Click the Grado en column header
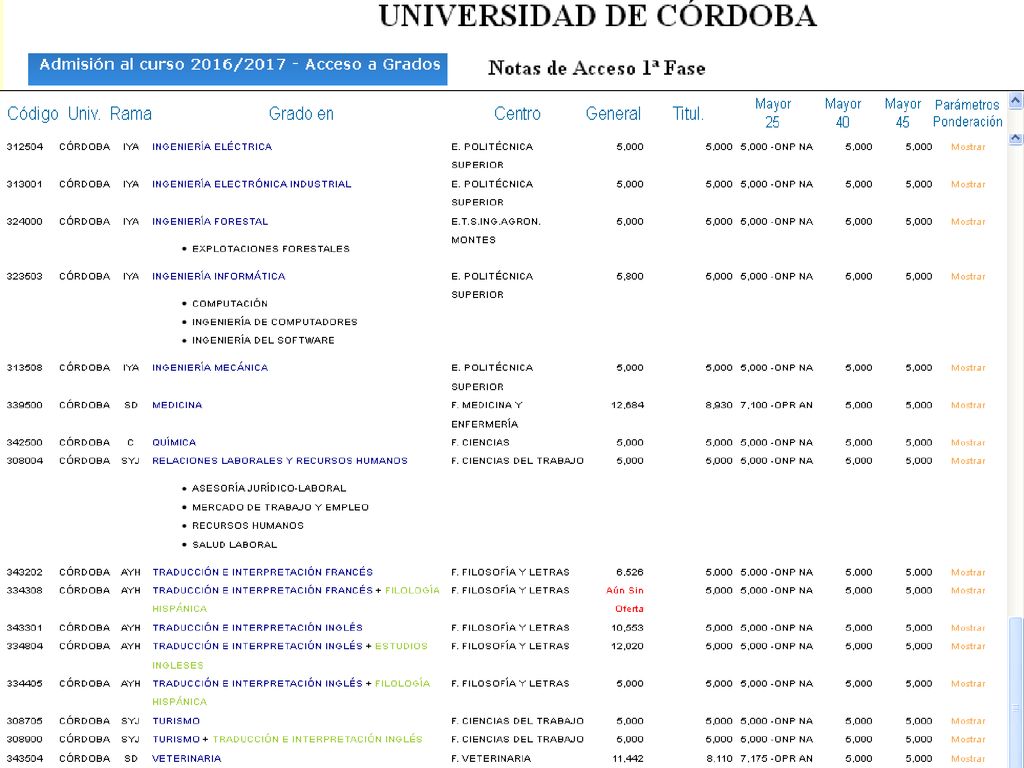1024x768 pixels. 301,114
